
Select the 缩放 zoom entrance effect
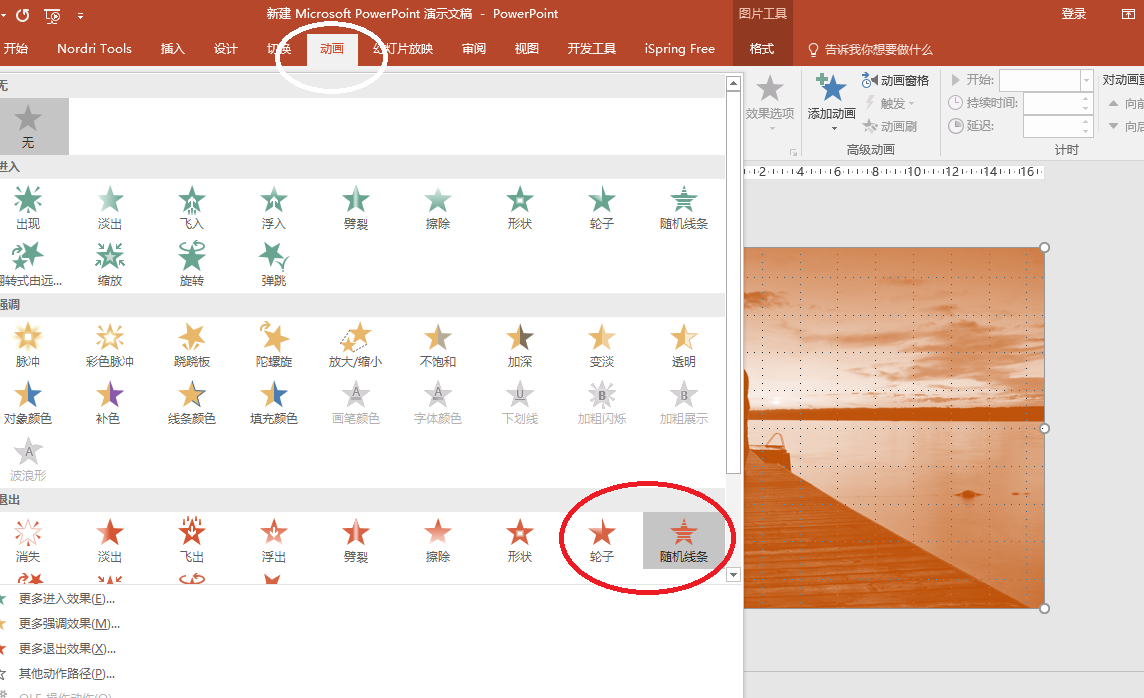tap(109, 265)
